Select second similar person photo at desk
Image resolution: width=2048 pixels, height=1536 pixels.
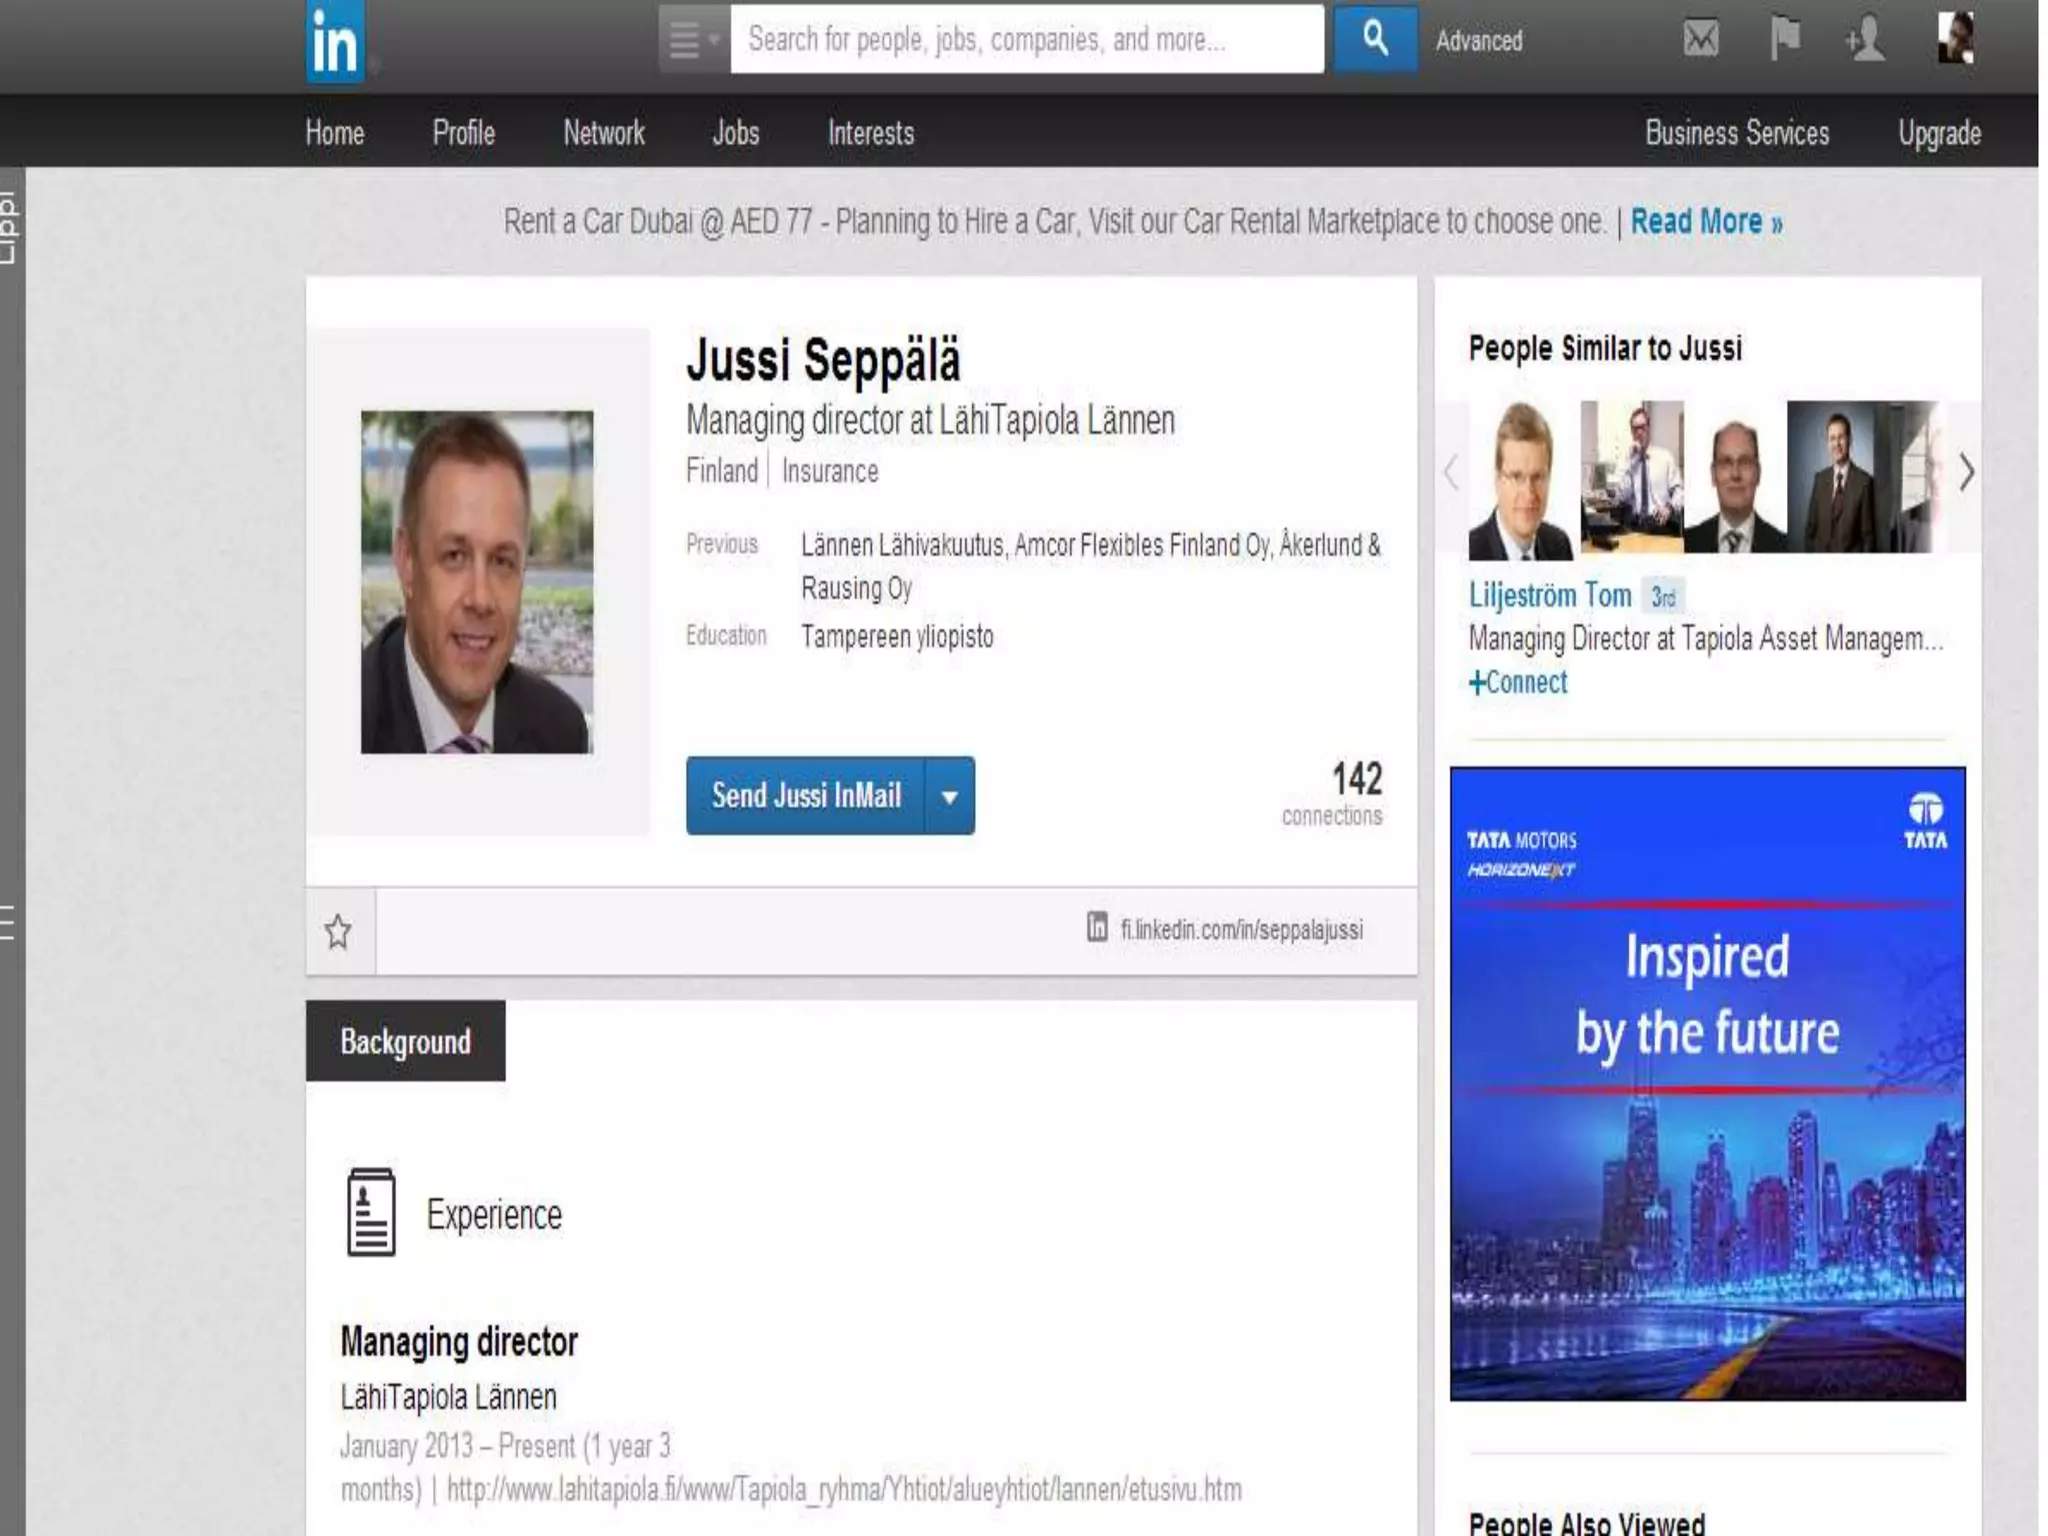pos(1632,477)
